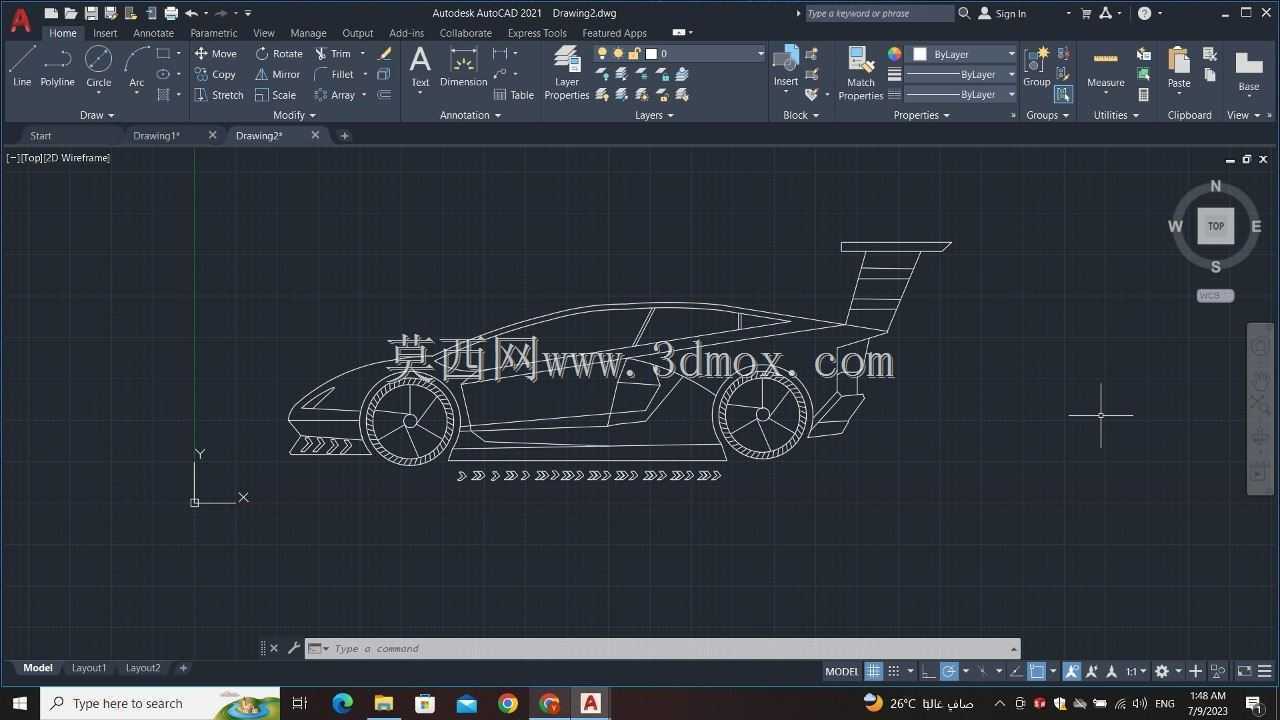Click the TOP face of ViewCube
This screenshot has height=720, width=1280.
(x=1216, y=226)
